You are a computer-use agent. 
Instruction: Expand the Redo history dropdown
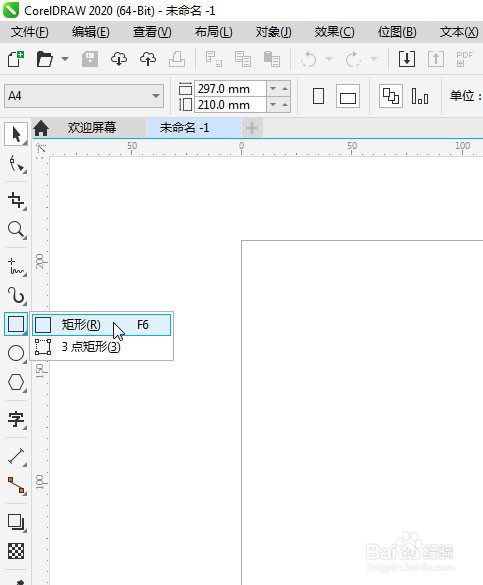374,59
